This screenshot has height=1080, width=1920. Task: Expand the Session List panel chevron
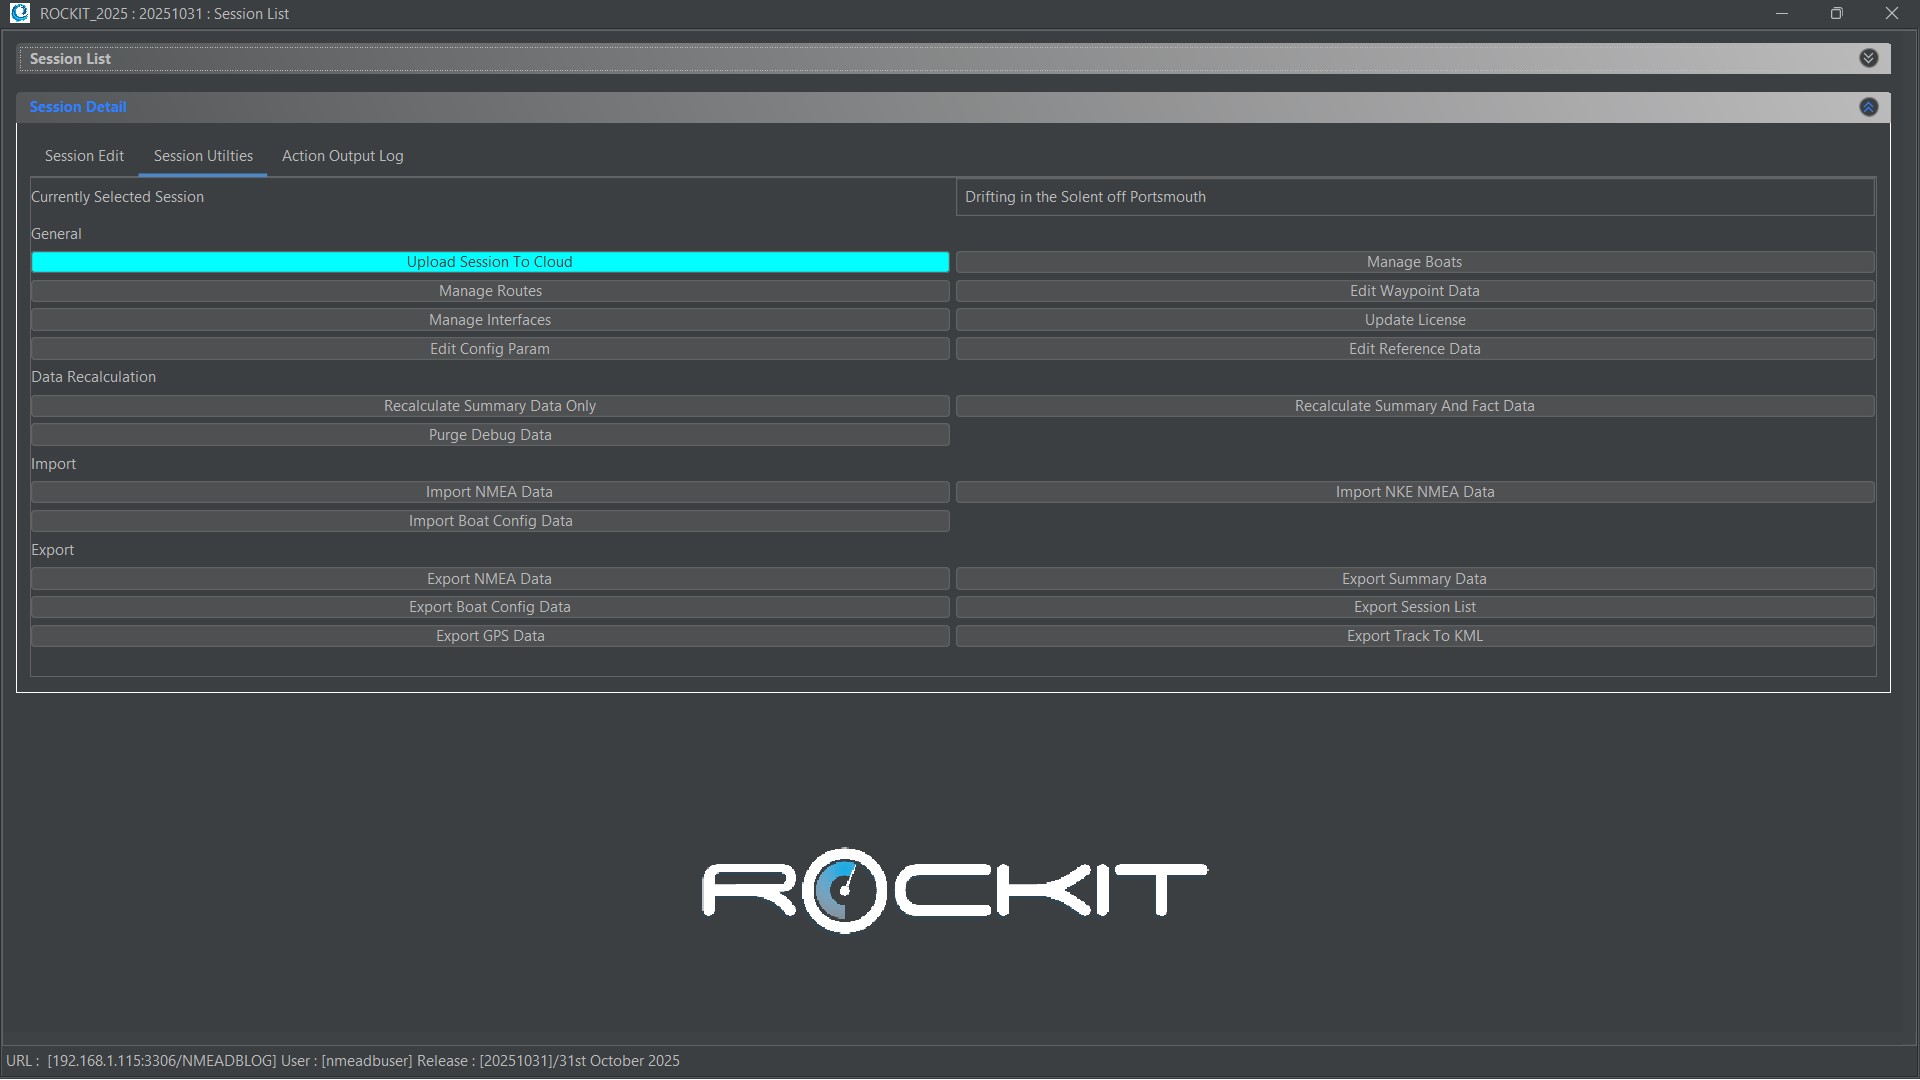click(1868, 58)
